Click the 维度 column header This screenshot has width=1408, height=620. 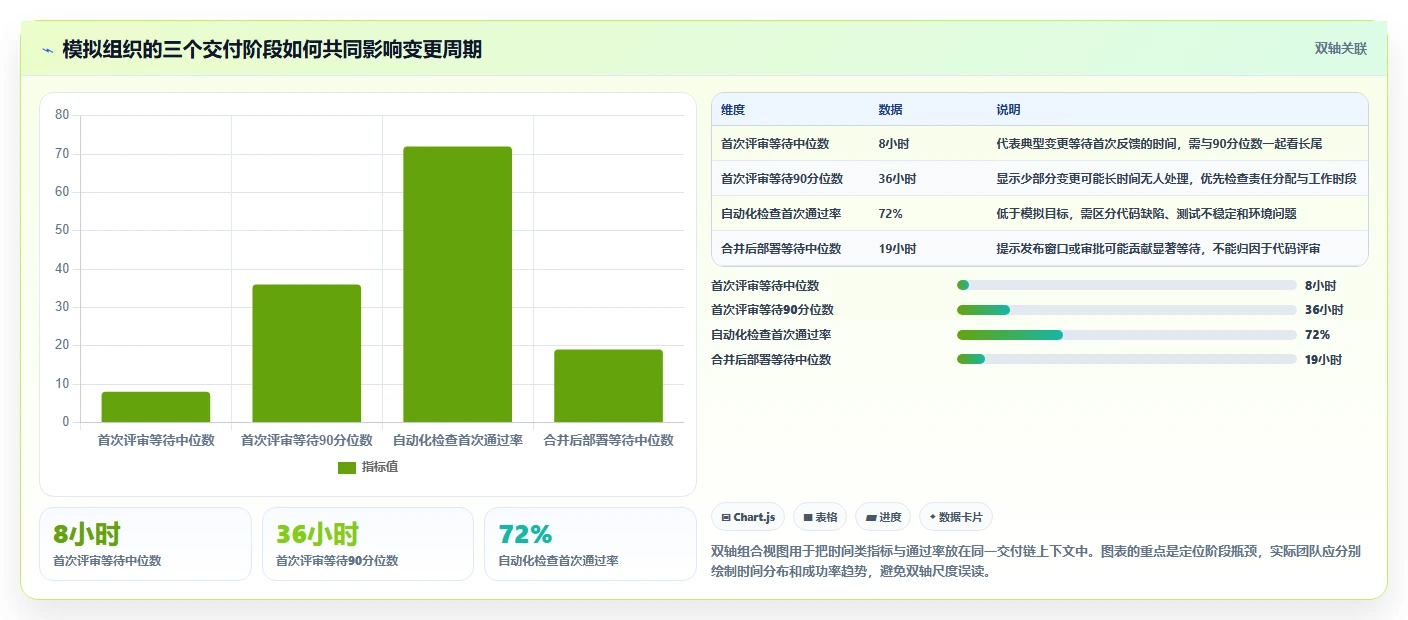[x=733, y=110]
